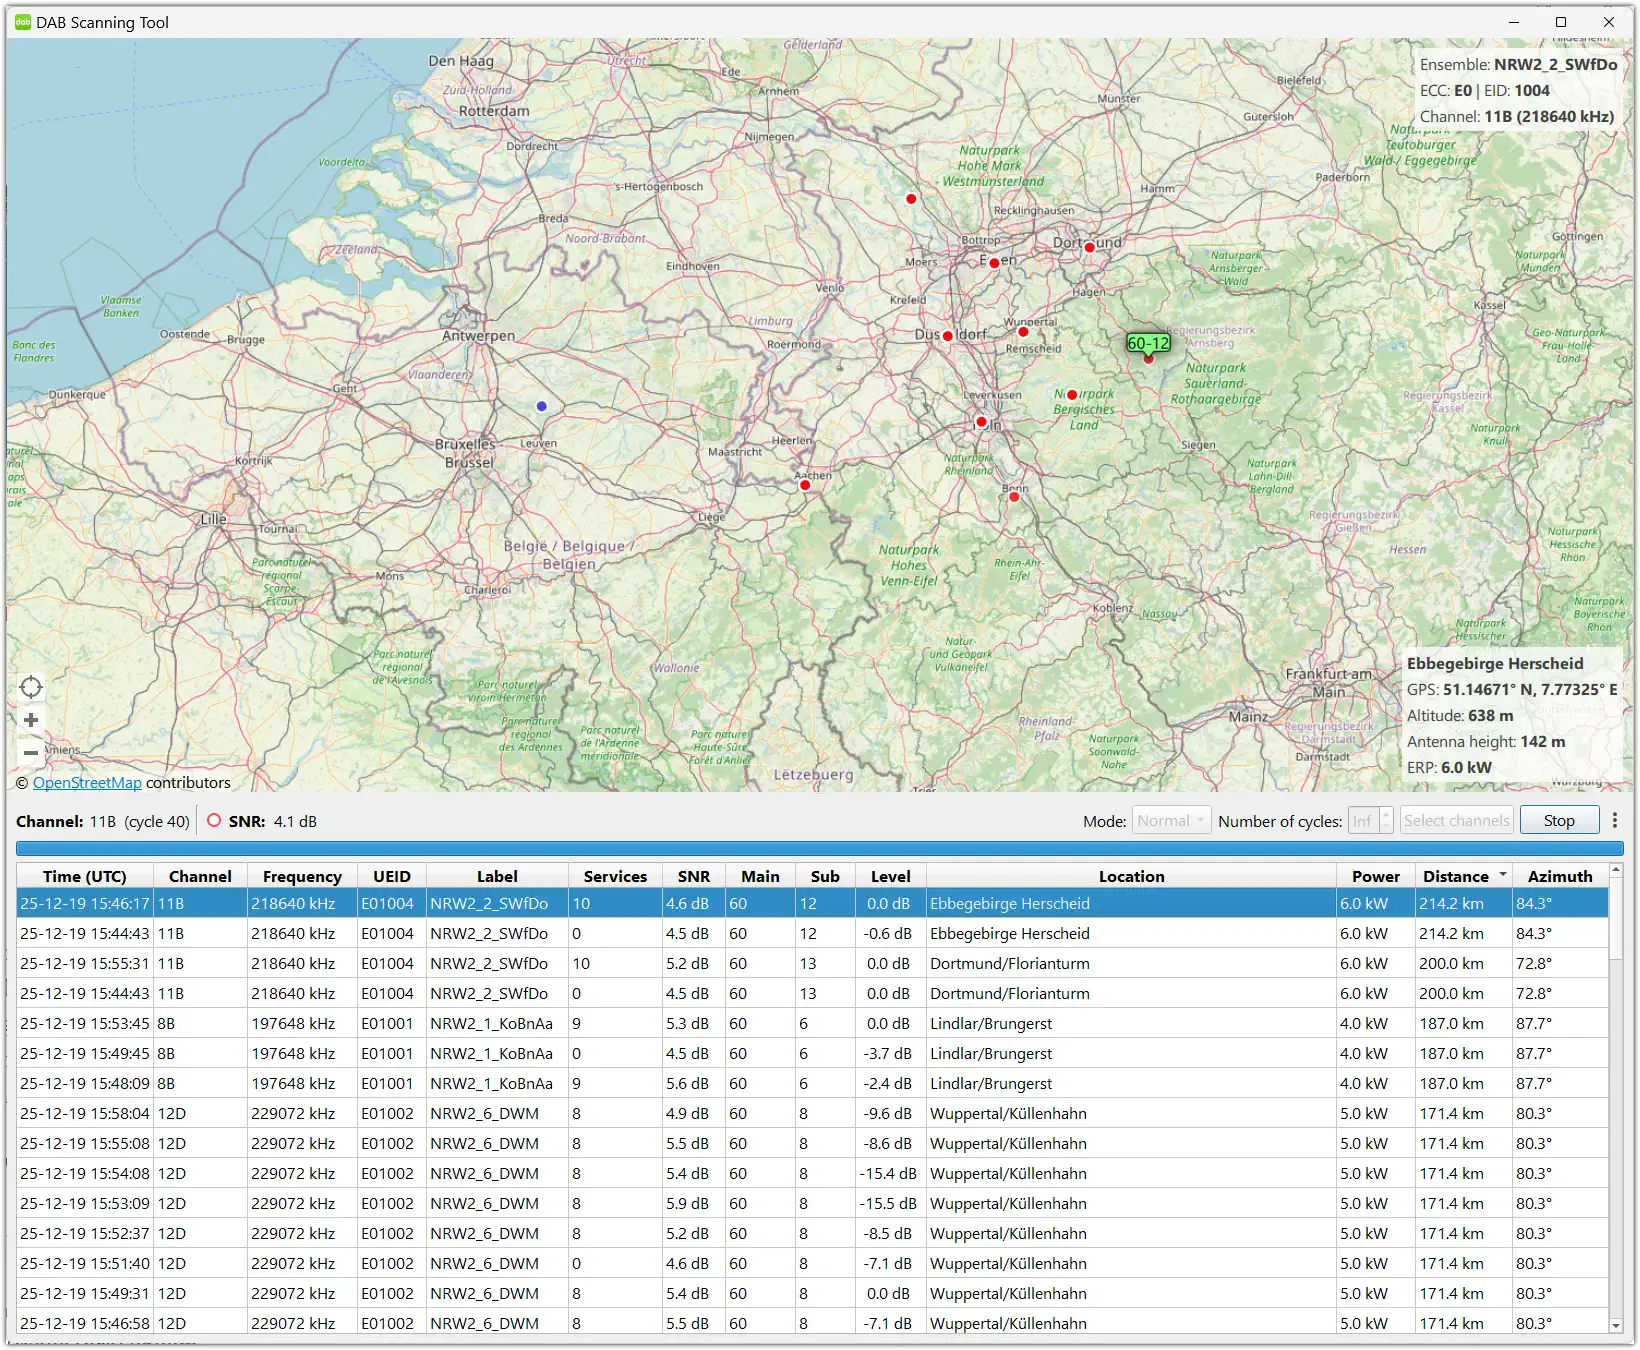Click the table scrollbar down arrow

[x=1616, y=1325]
